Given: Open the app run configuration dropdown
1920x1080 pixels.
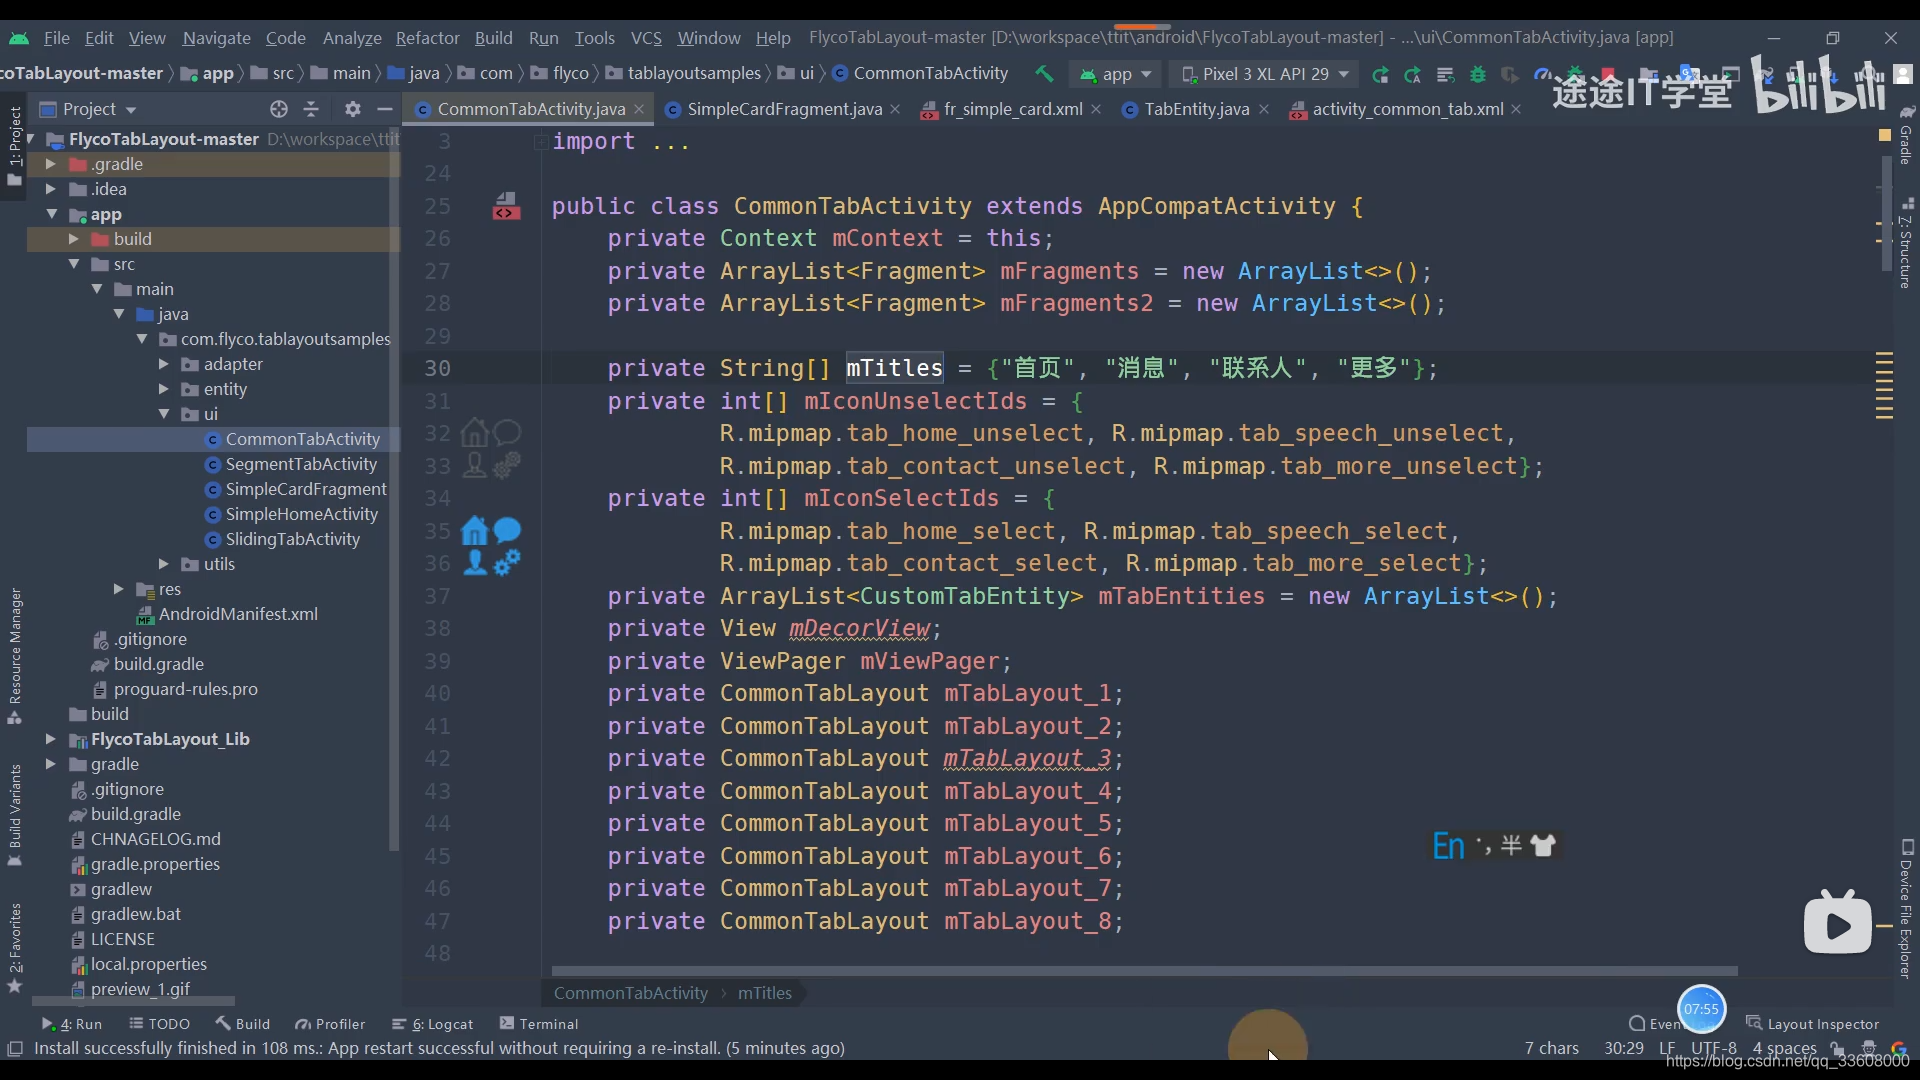Looking at the screenshot, I should [1116, 75].
